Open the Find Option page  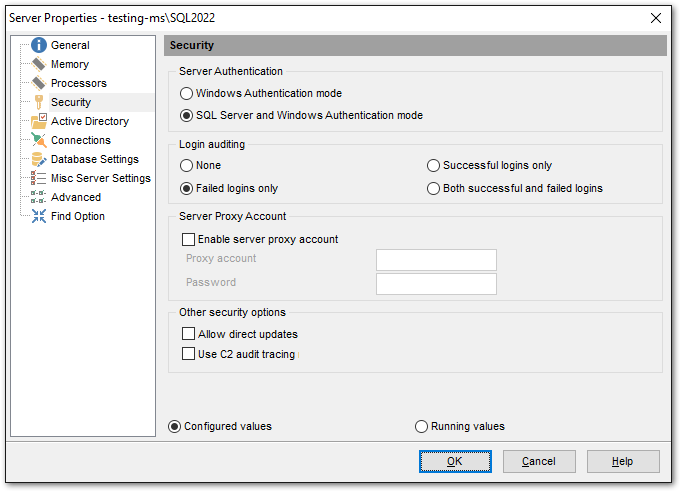coord(78,216)
